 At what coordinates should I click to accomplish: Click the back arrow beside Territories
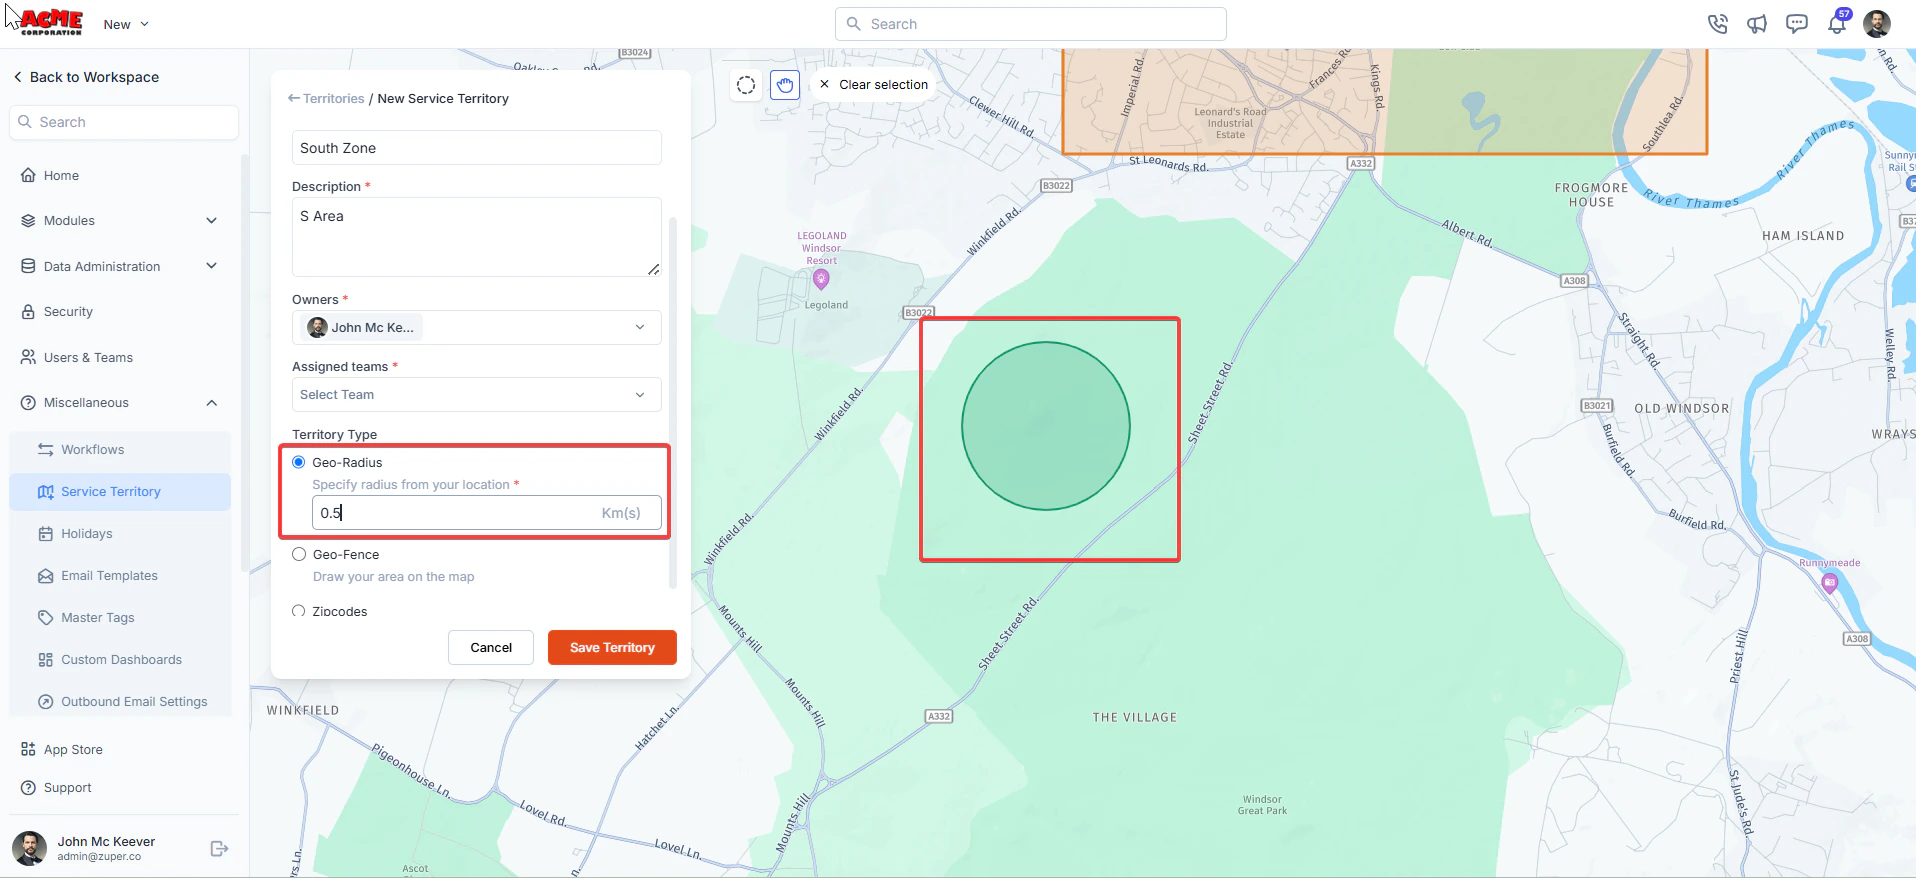pos(294,98)
